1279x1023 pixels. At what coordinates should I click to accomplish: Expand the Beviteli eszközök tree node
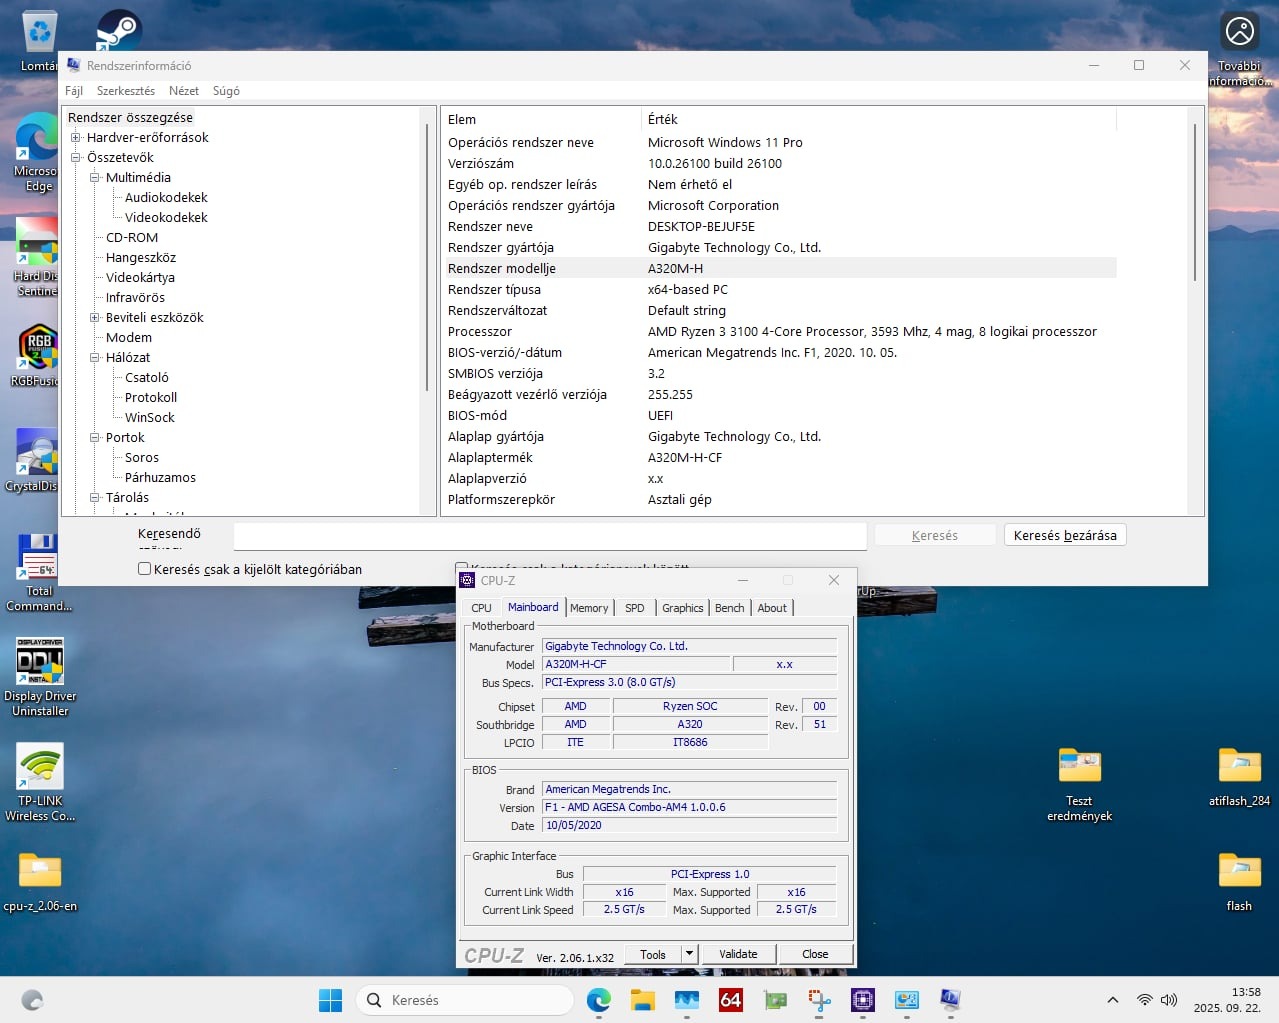coord(94,318)
